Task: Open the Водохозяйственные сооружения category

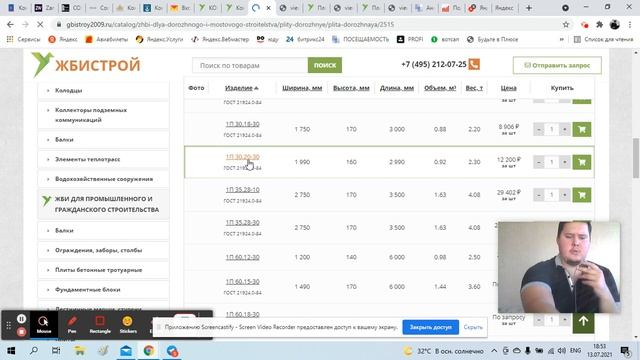Action: 103,179
